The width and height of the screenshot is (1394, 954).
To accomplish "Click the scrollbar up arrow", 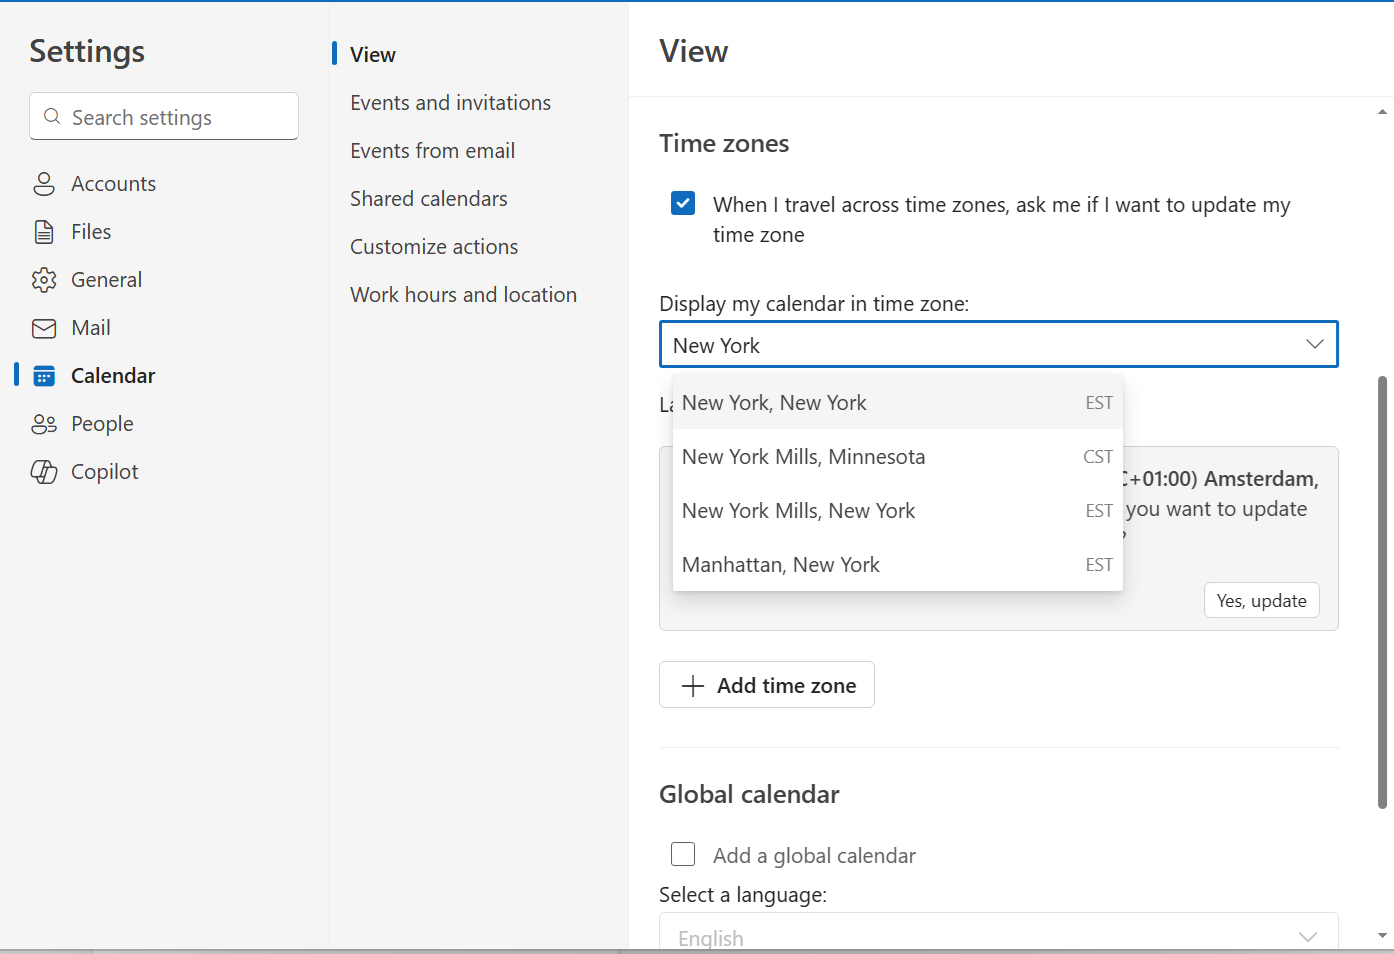I will point(1382,112).
